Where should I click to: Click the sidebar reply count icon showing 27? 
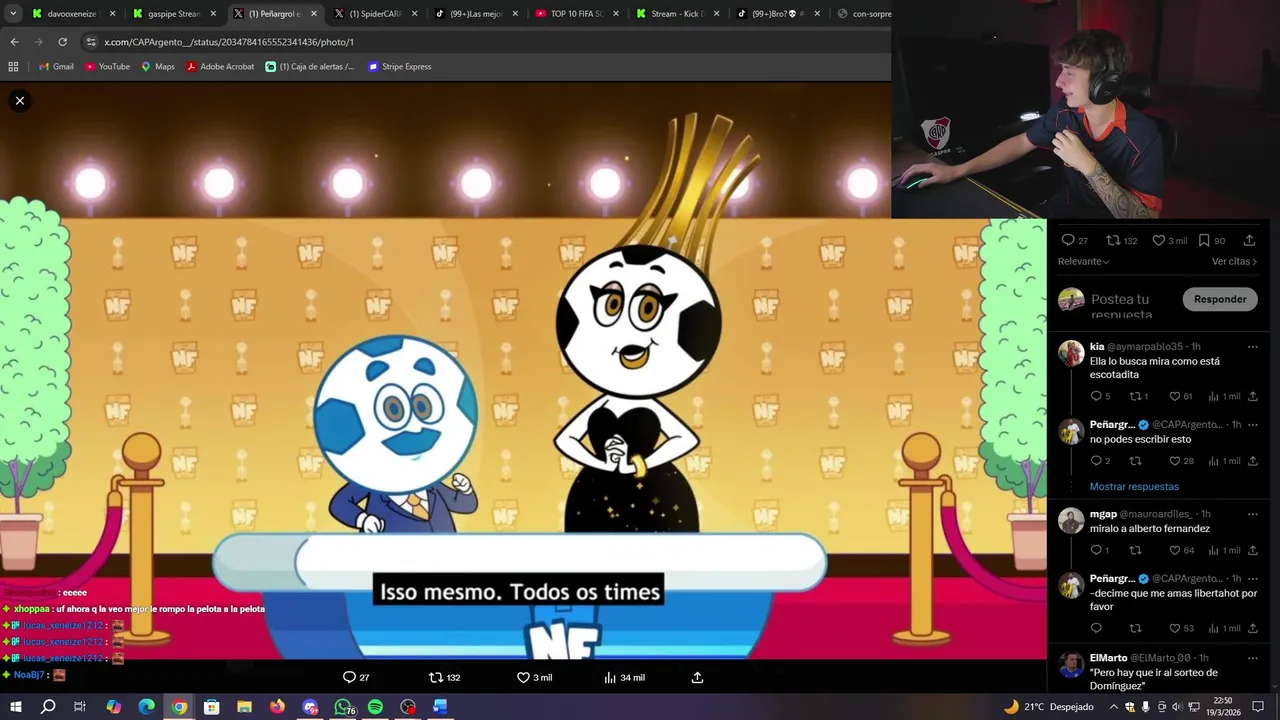pyautogui.click(x=1068, y=240)
